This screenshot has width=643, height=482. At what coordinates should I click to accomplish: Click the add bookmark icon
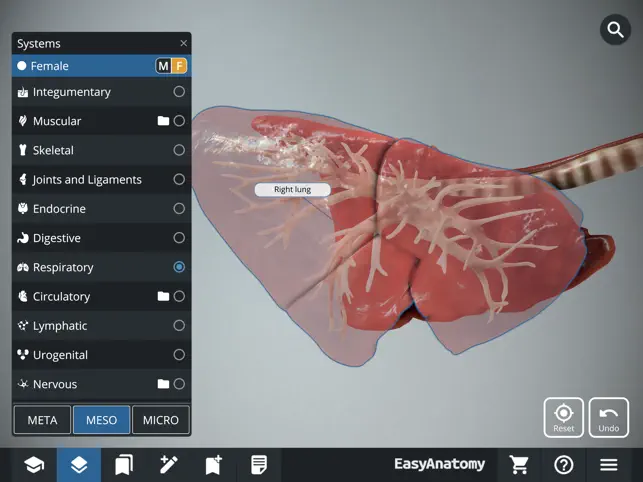tap(214, 465)
